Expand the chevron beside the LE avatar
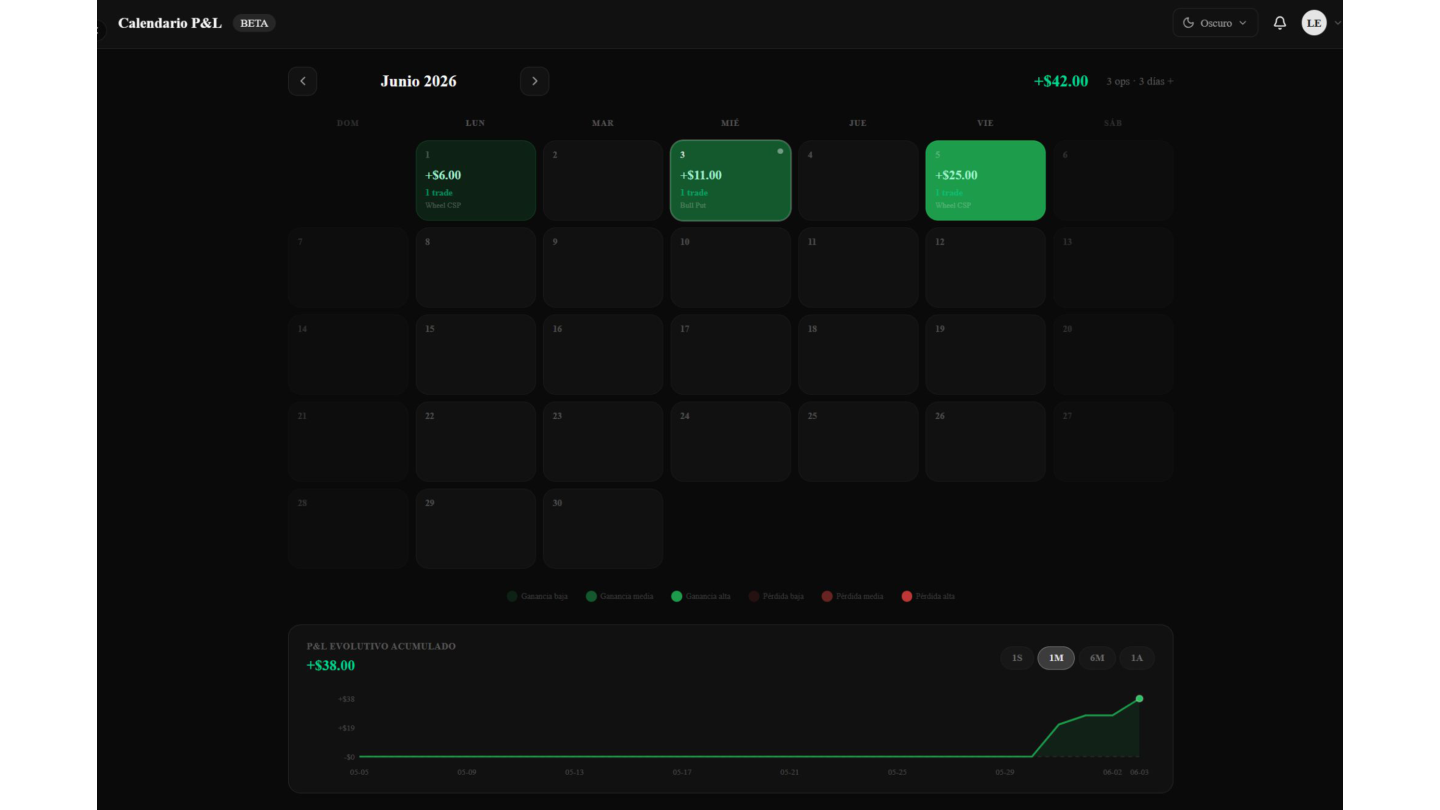 pos(1337,23)
